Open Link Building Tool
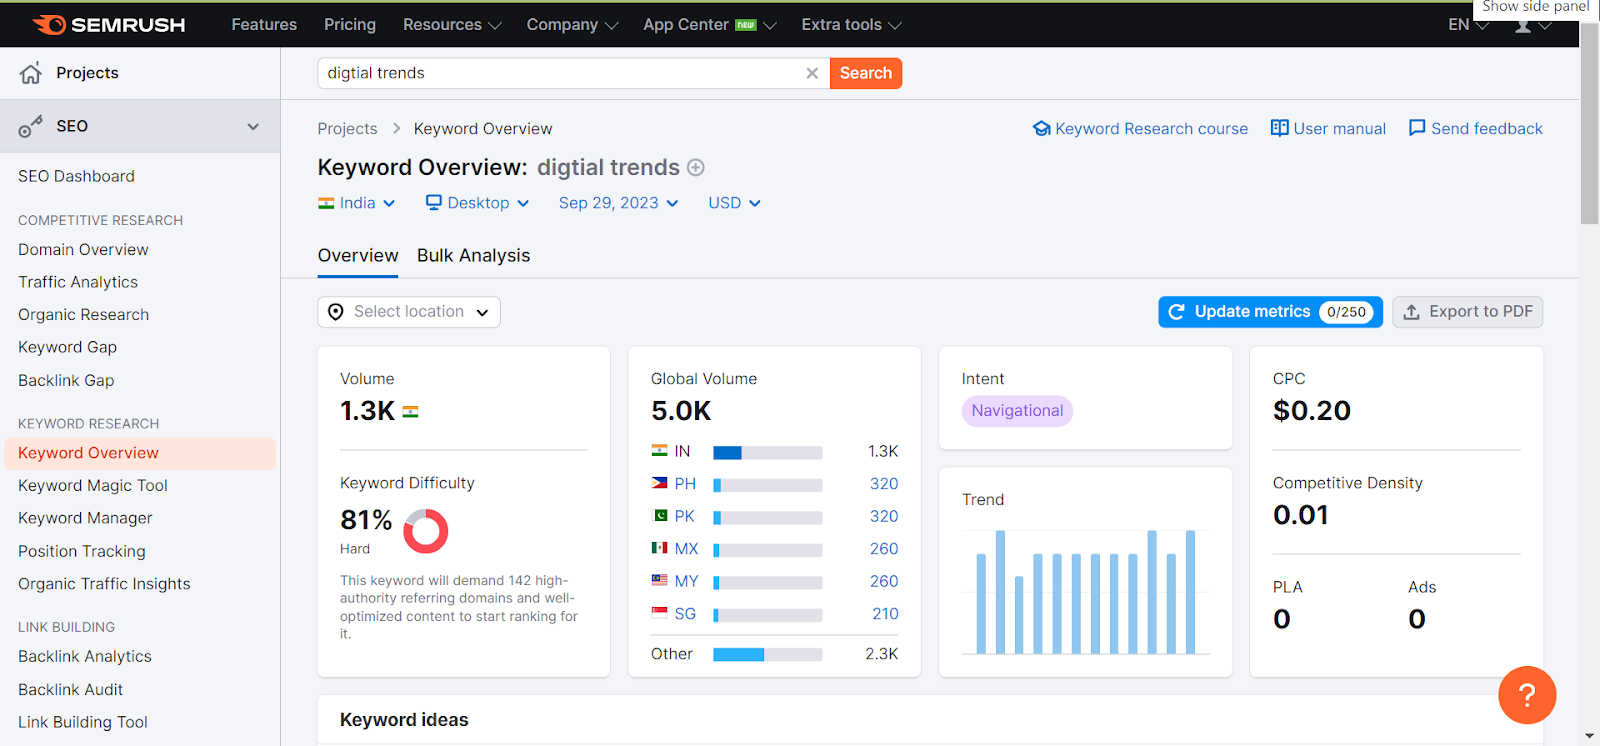This screenshot has width=1600, height=746. 83,723
